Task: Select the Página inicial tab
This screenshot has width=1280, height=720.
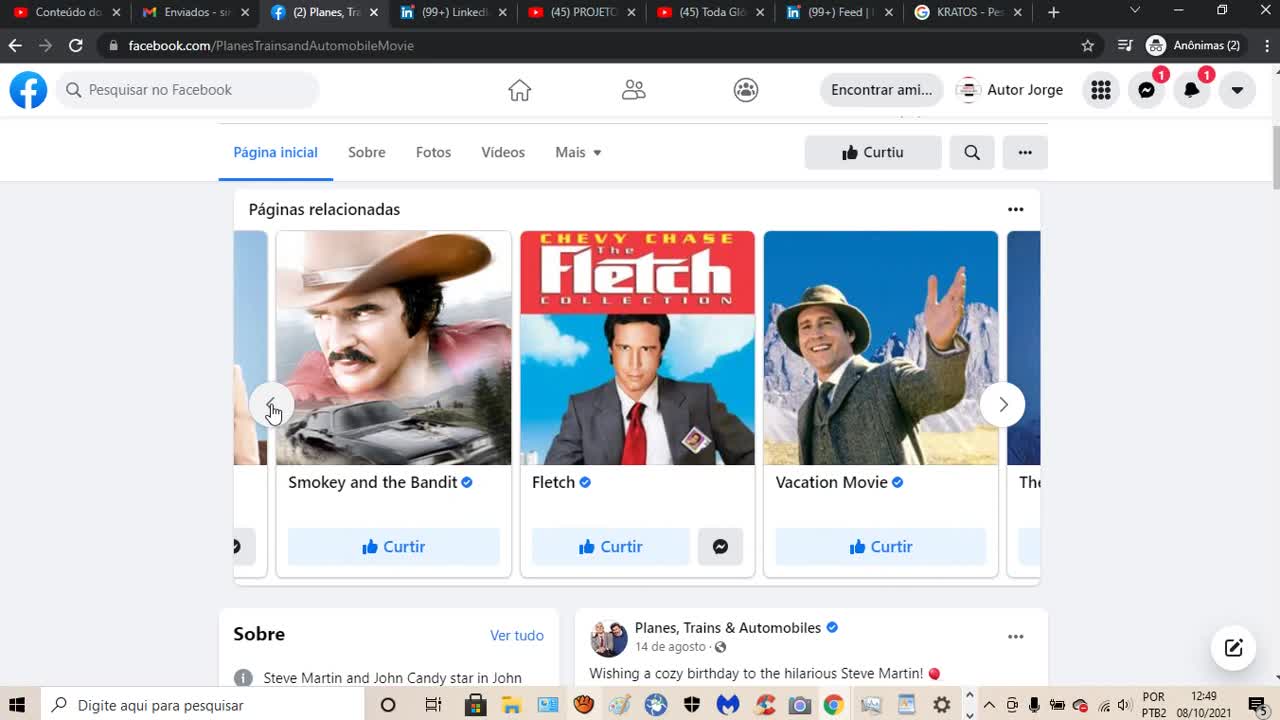Action: tap(276, 152)
